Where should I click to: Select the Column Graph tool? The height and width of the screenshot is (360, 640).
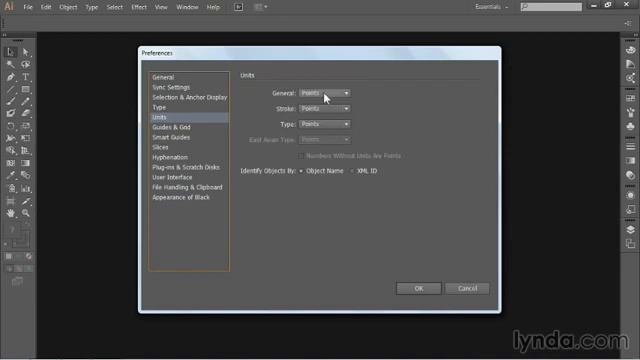[25, 189]
